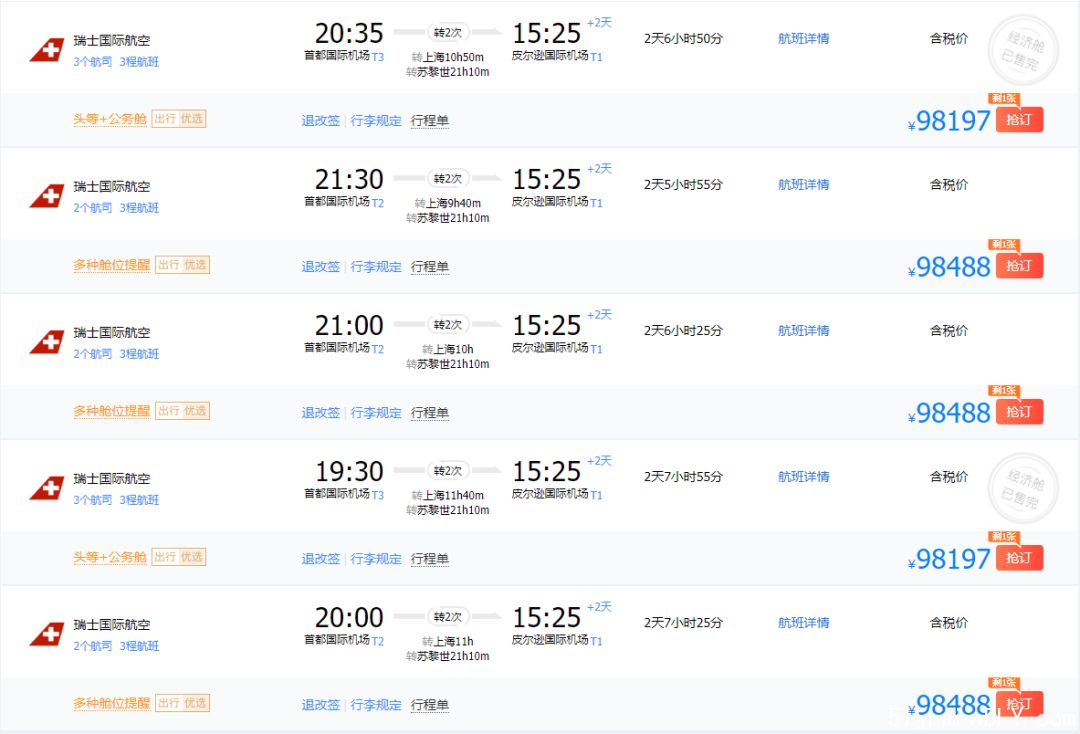Expand 头等+公务舱 cabin option of 20:35 flight
Image resolution: width=1080 pixels, height=734 pixels.
tap(110, 119)
